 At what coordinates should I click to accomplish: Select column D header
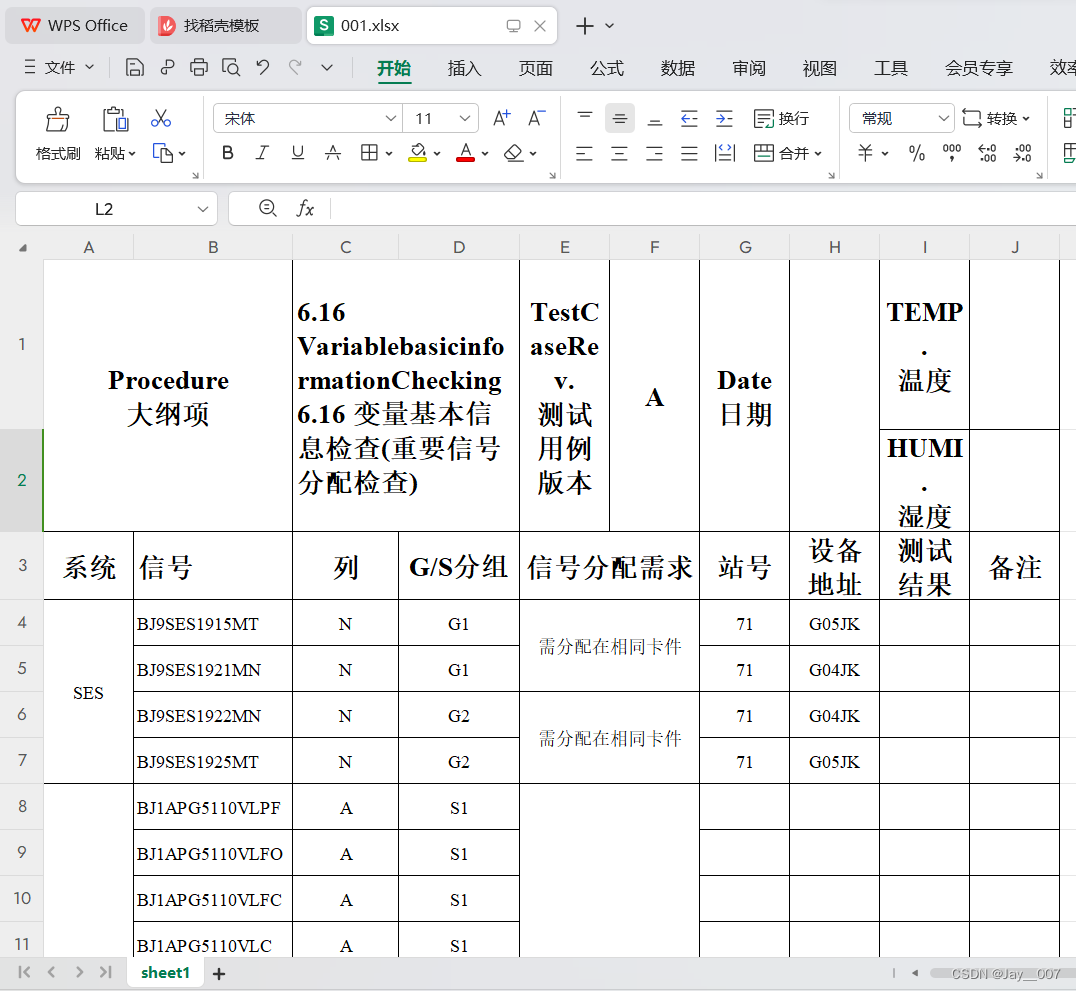click(x=459, y=247)
